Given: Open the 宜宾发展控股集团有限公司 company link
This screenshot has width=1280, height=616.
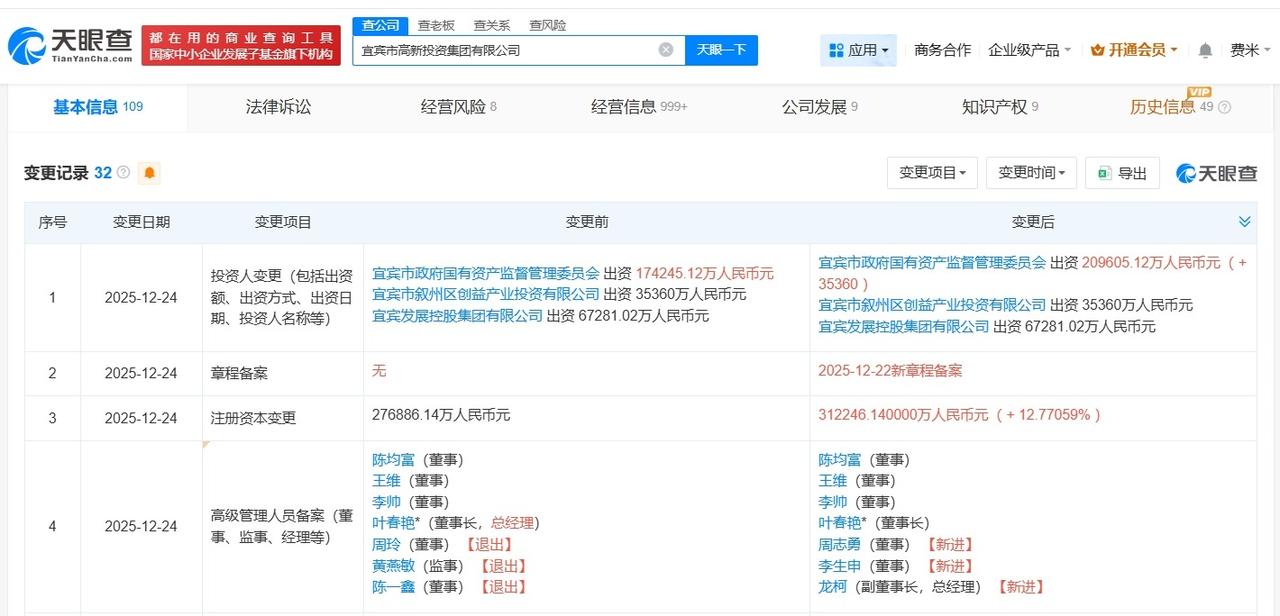Looking at the screenshot, I should tap(454, 317).
